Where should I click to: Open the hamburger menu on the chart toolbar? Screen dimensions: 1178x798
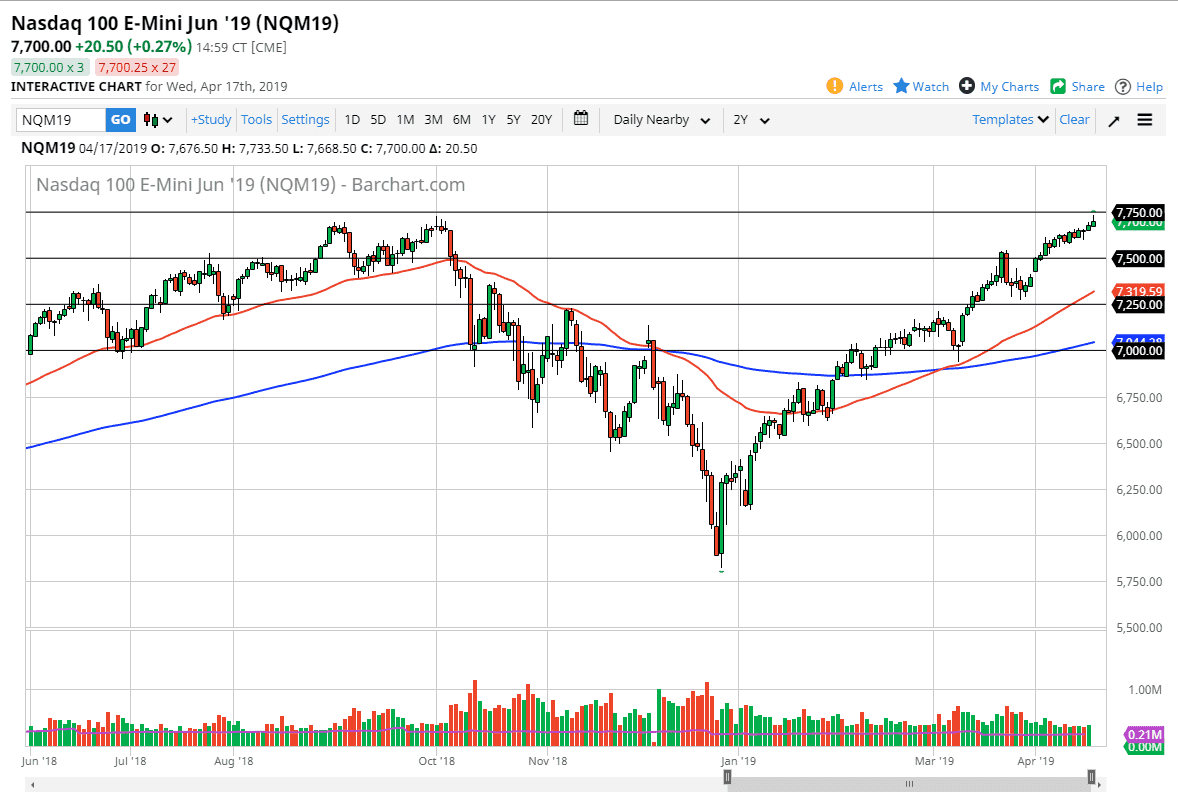(1144, 119)
